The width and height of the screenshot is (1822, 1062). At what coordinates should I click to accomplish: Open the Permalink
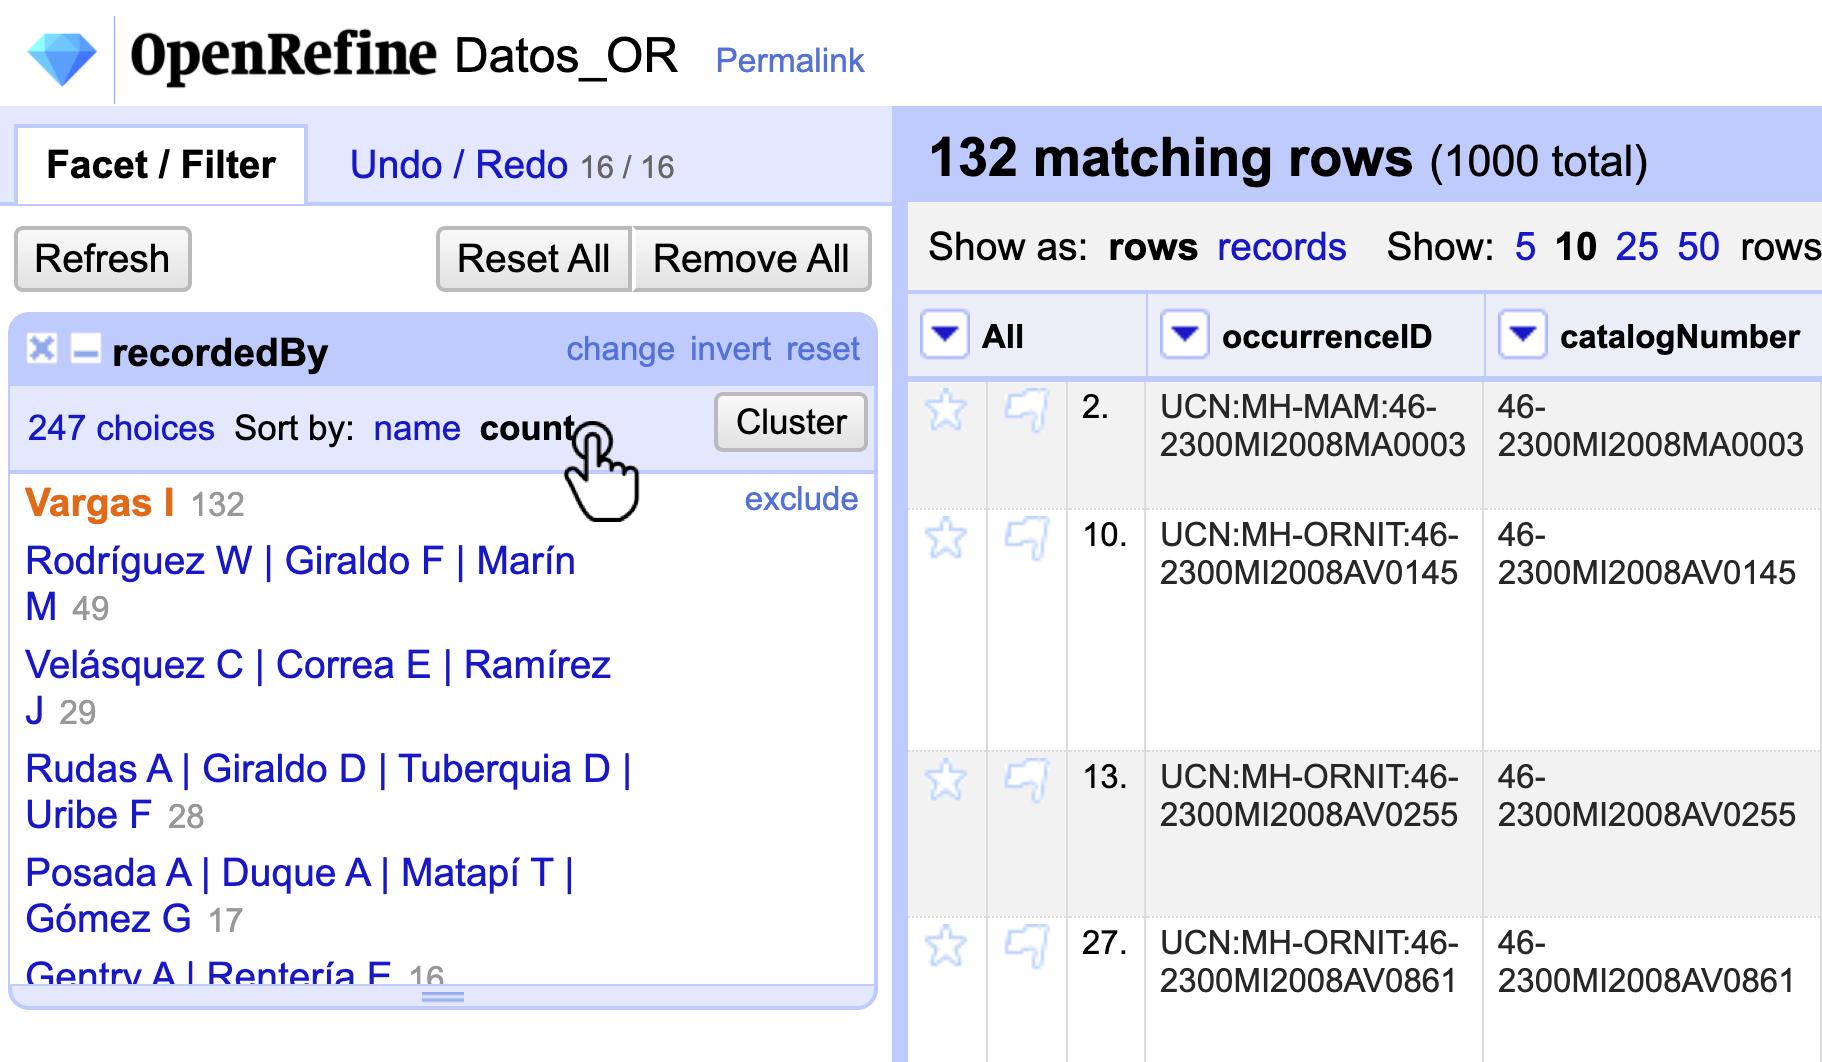click(790, 60)
